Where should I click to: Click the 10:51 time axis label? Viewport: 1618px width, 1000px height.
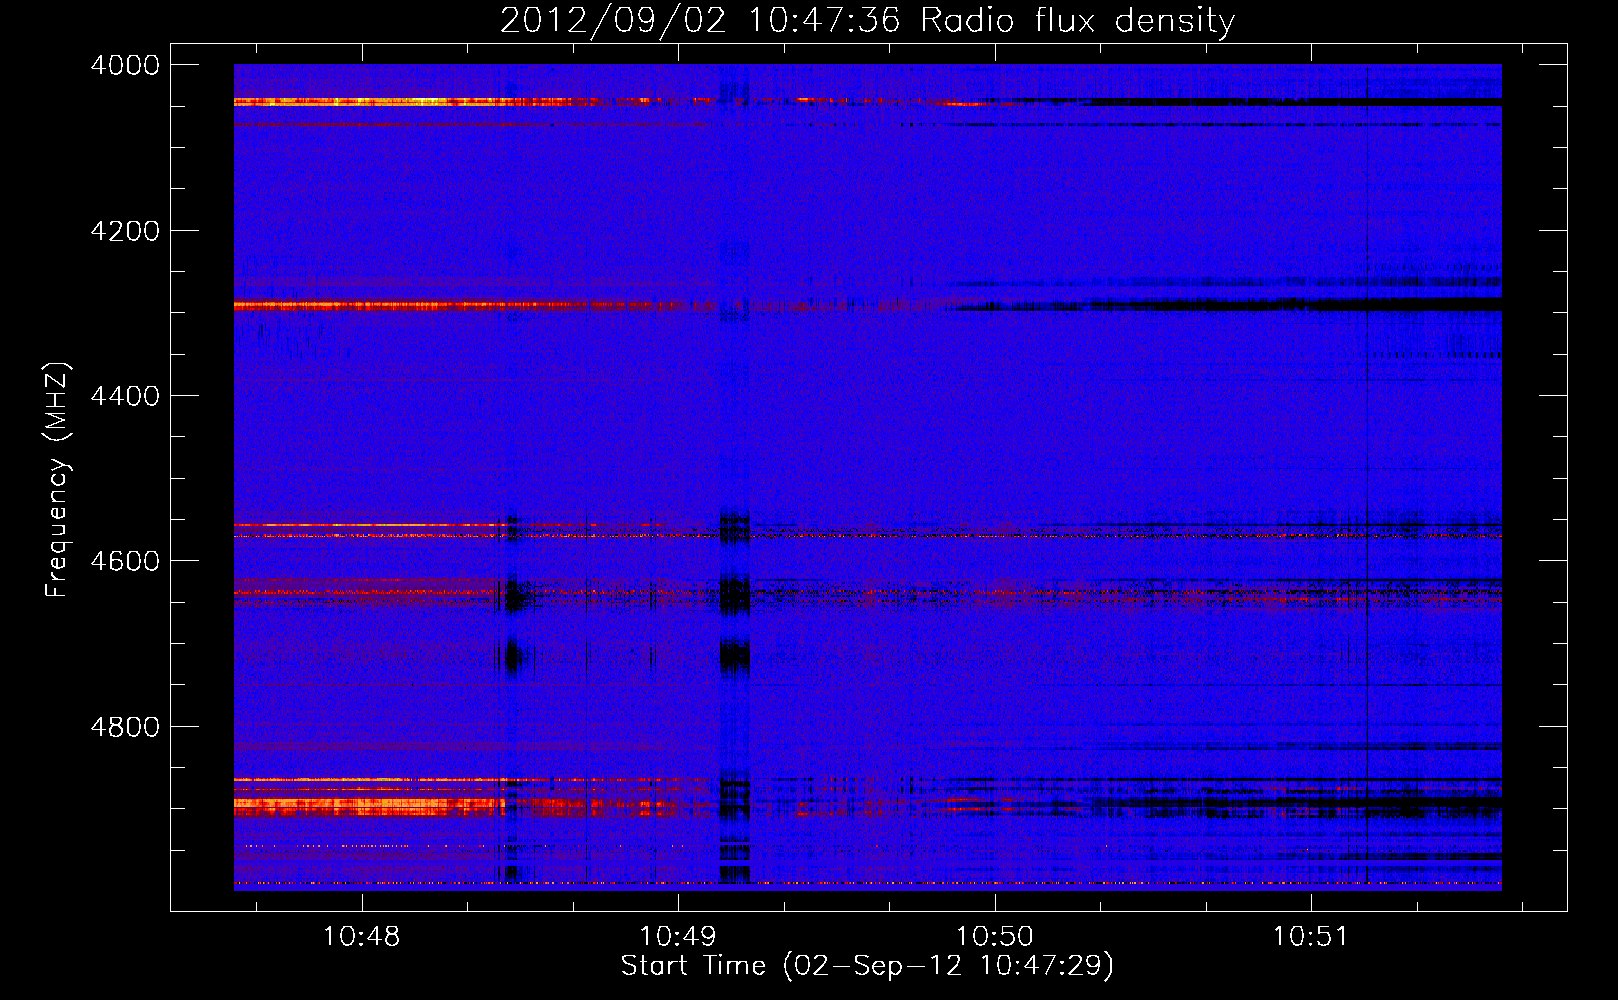[x=1311, y=936]
